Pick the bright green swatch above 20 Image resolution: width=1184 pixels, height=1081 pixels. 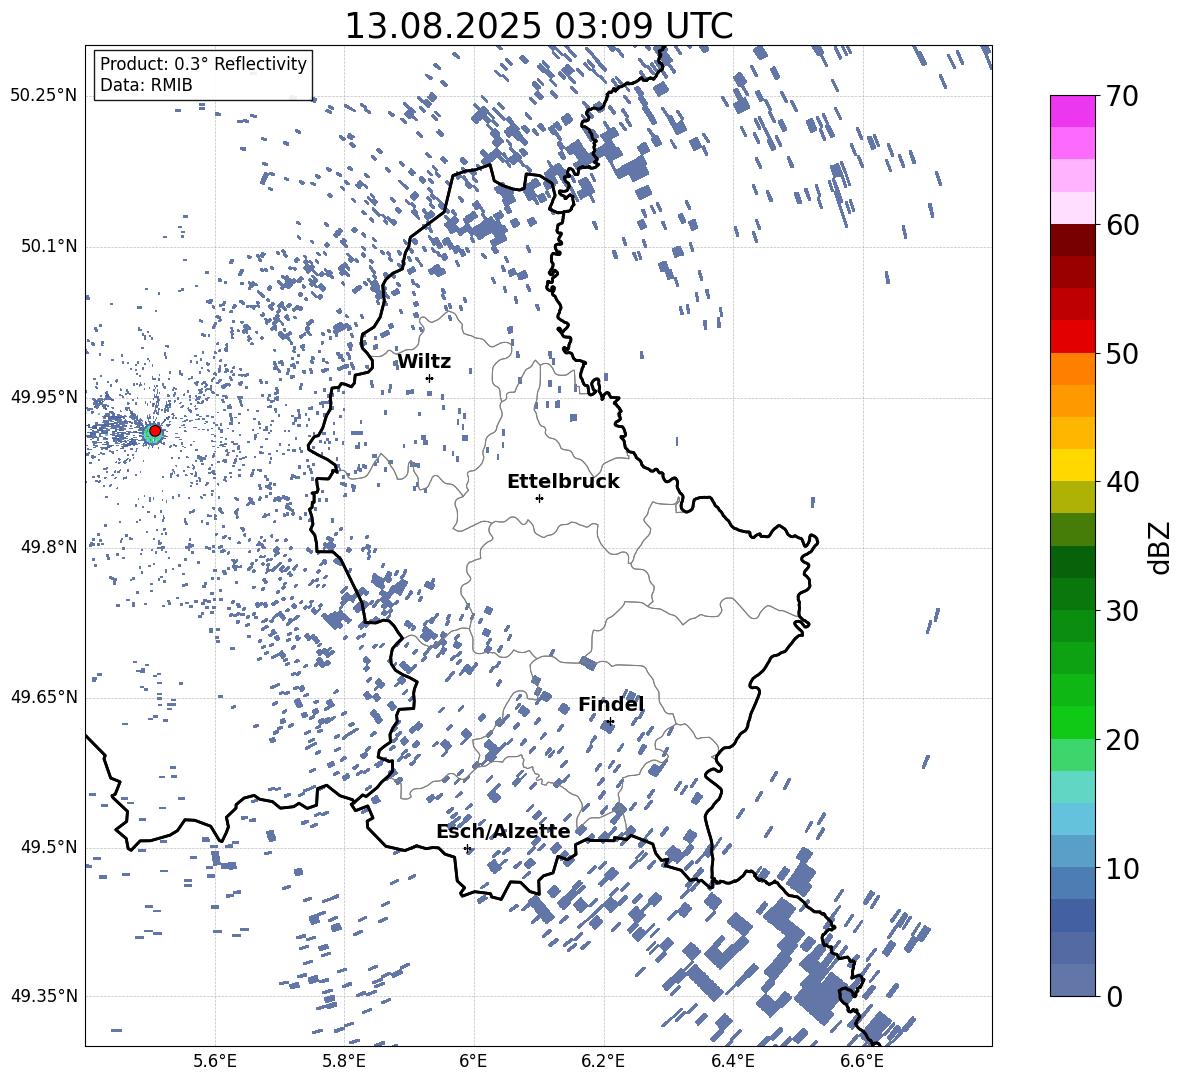[1073, 722]
